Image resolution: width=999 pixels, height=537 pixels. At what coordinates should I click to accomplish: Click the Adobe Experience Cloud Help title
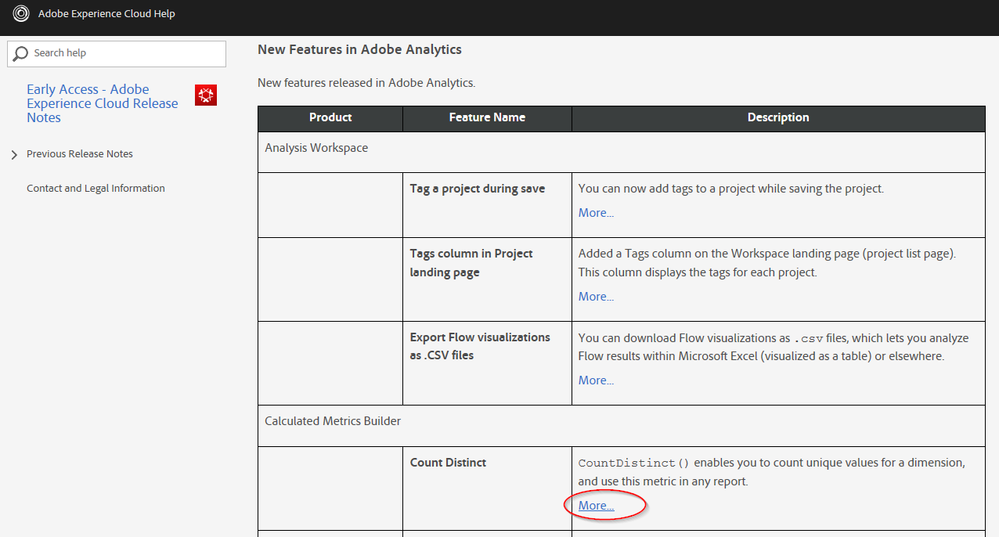106,15
